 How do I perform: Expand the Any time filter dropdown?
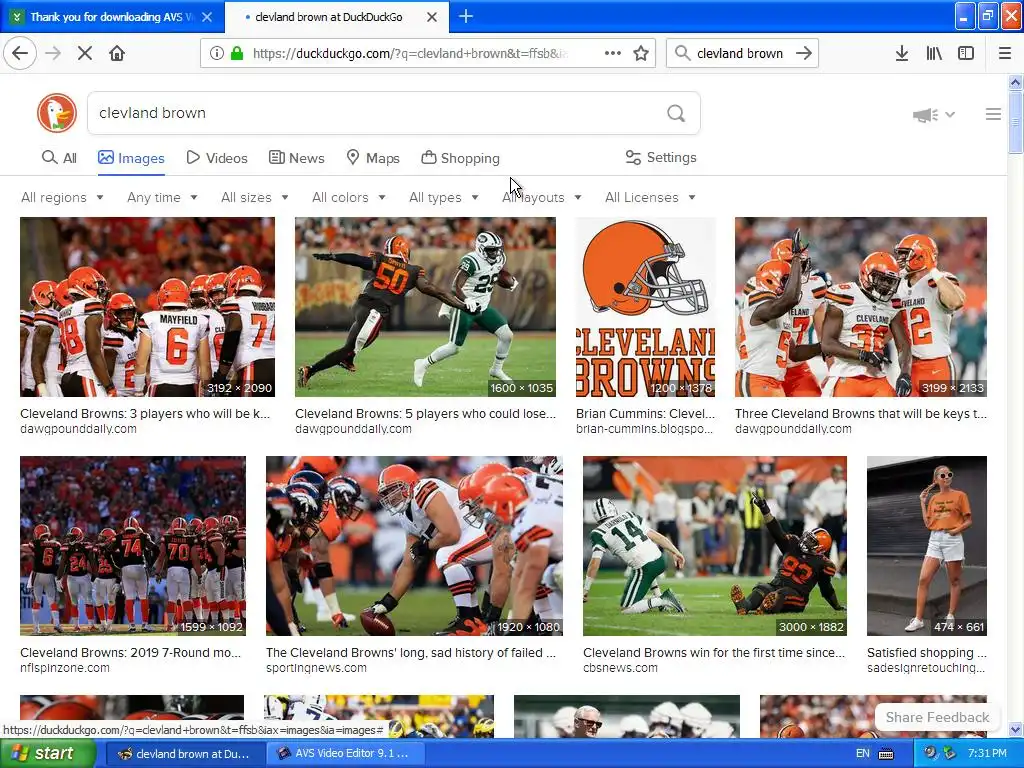click(x=162, y=197)
